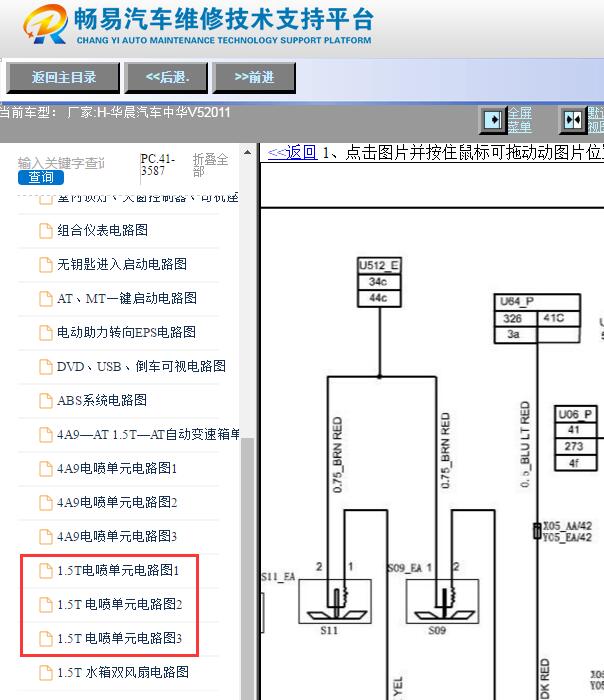Click the U06_P connector box in diagram
Image resolution: width=604 pixels, height=700 pixels.
tap(575, 438)
